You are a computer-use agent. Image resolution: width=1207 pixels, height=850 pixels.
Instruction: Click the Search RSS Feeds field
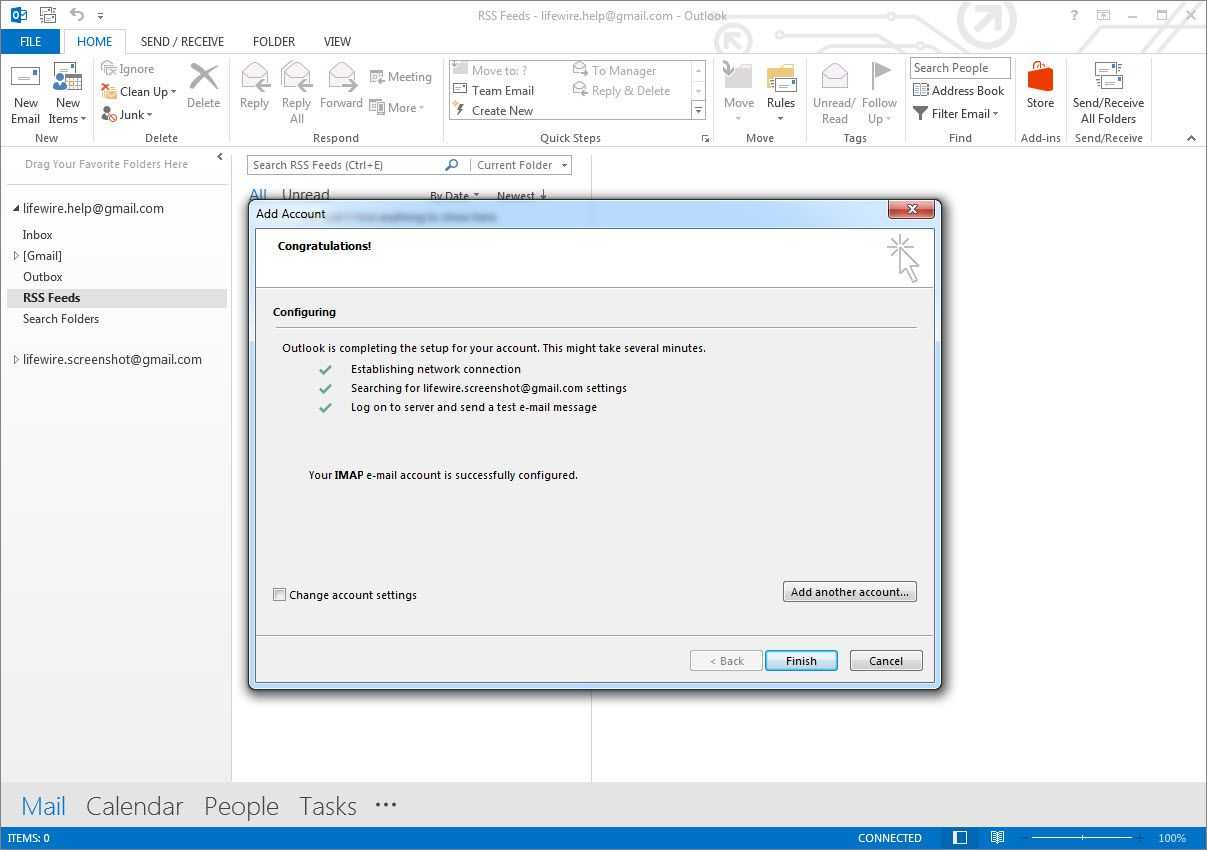pyautogui.click(x=345, y=165)
